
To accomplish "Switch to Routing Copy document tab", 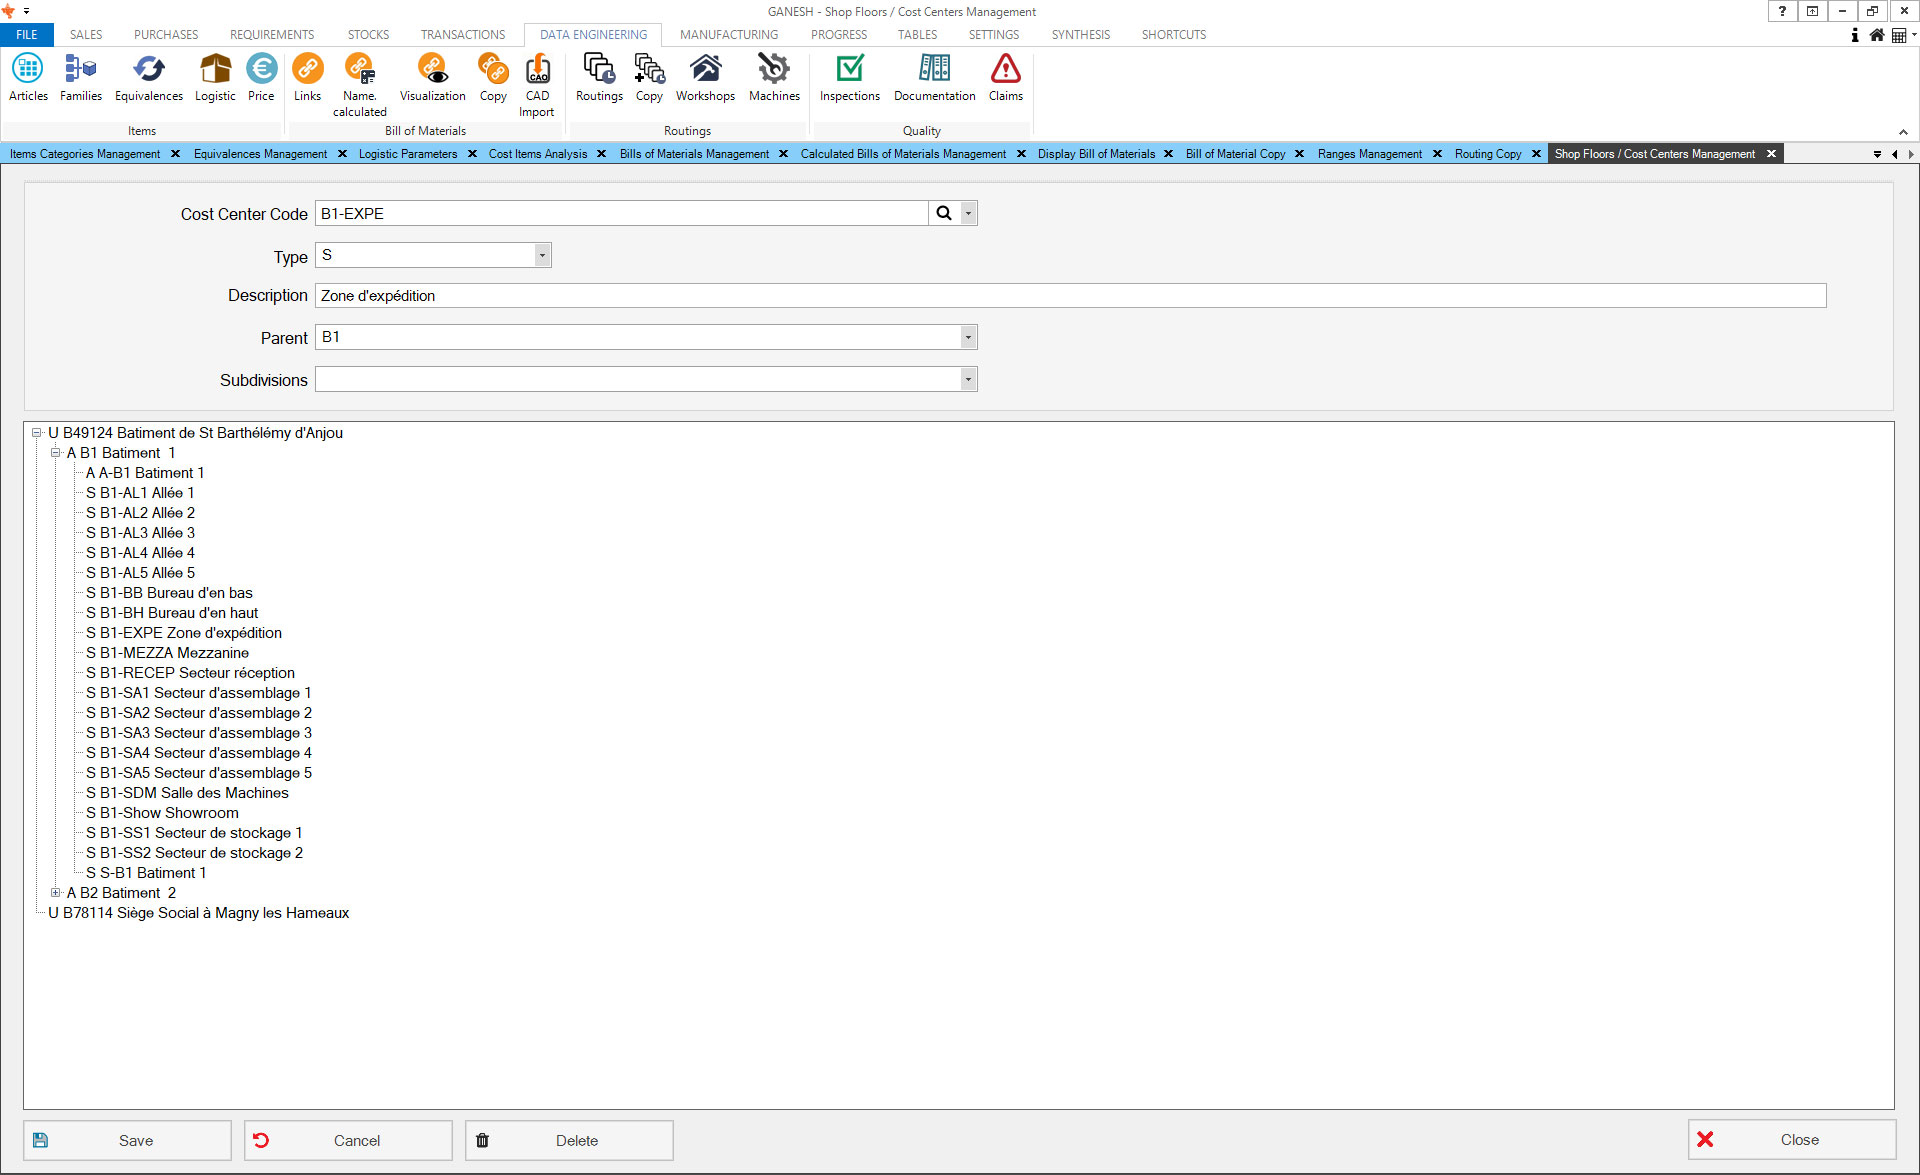I will 1487,154.
